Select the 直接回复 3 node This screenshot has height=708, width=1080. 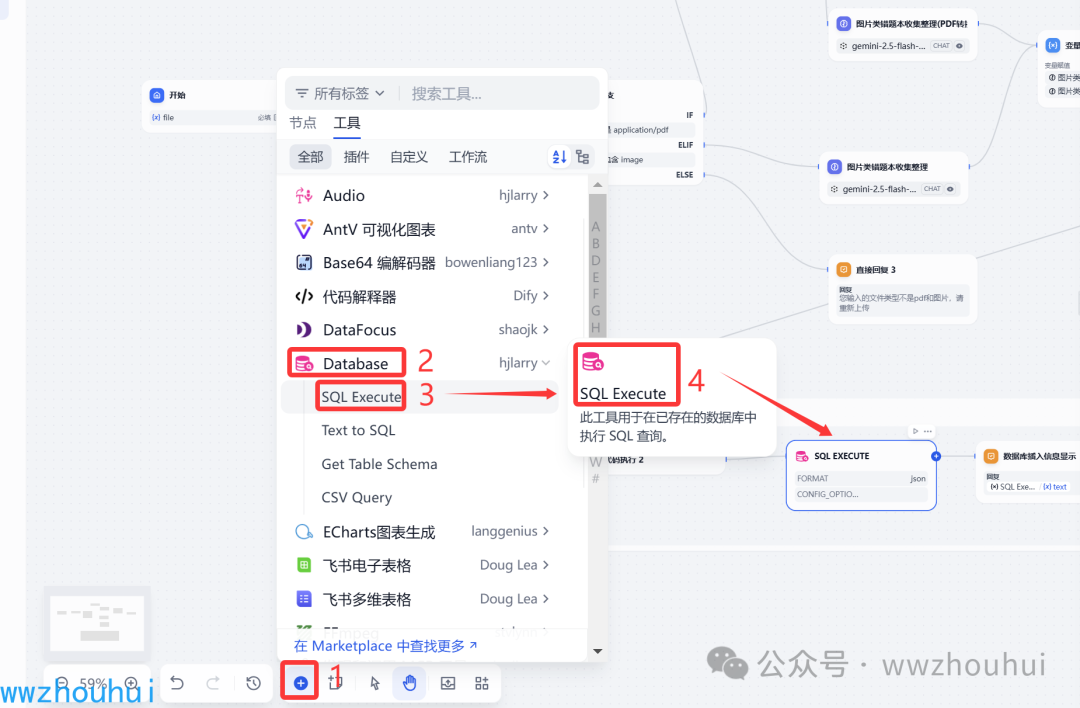click(x=902, y=289)
